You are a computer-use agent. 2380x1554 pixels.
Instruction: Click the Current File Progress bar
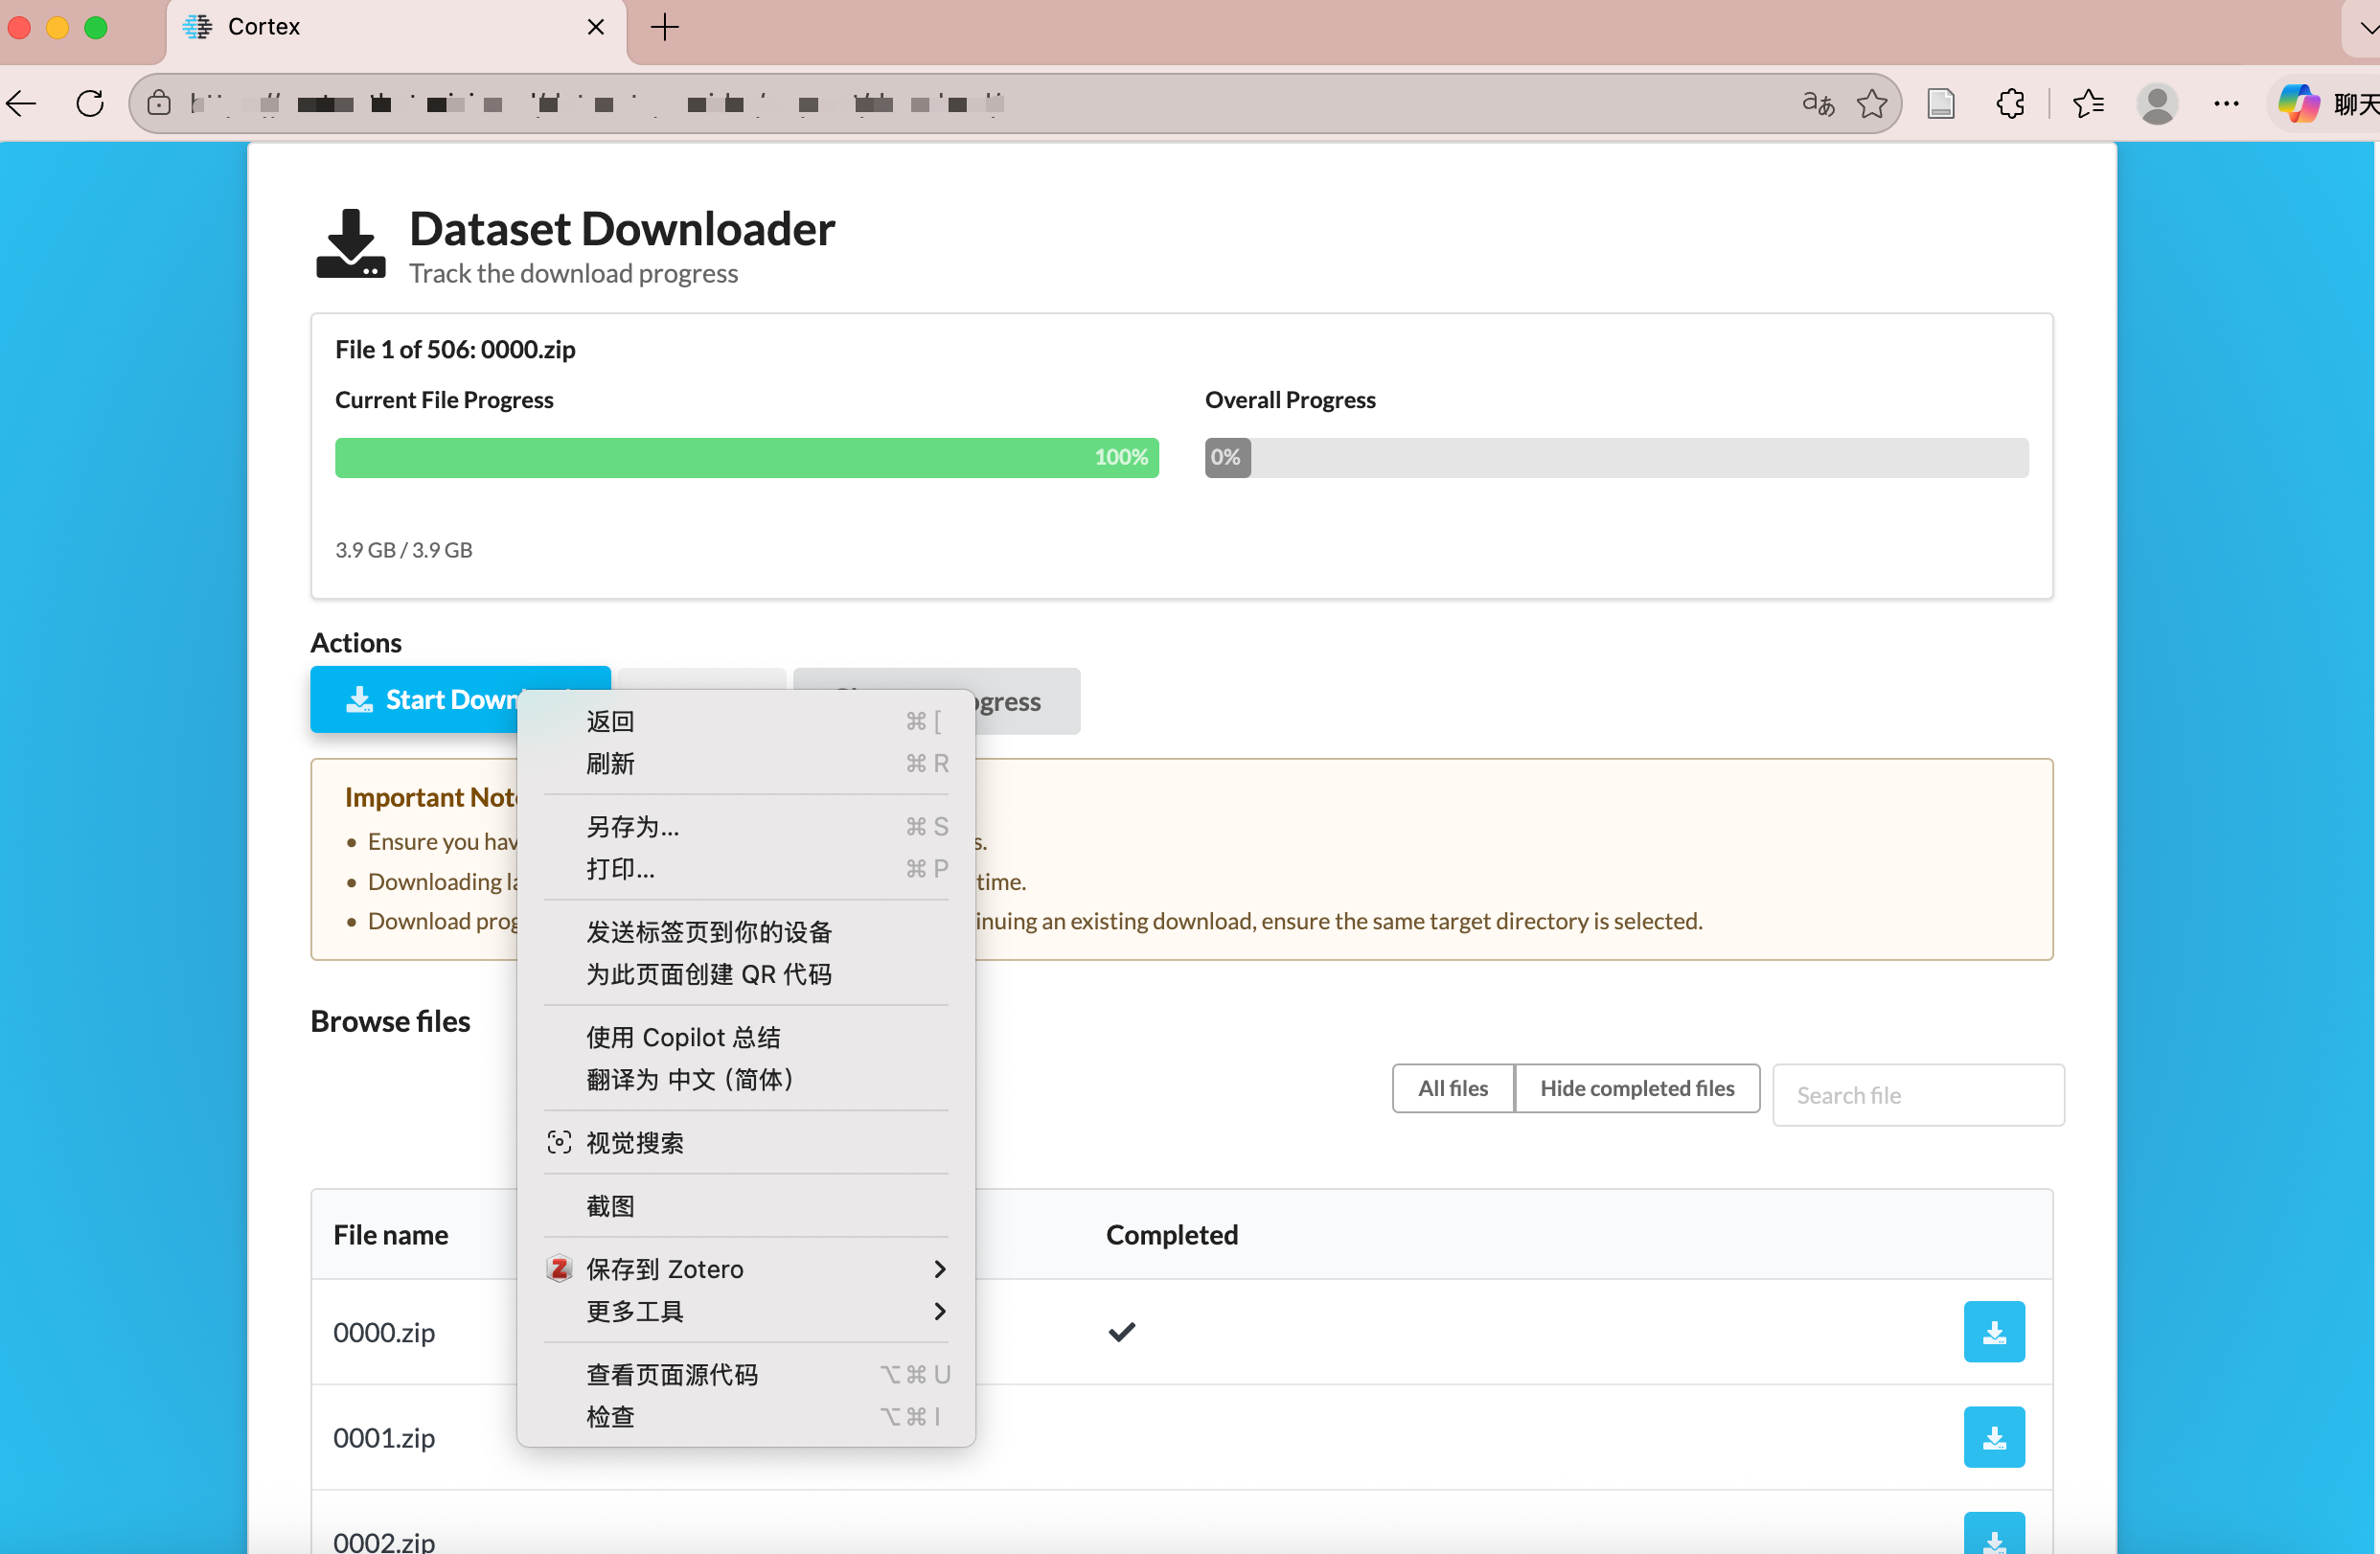(x=746, y=457)
